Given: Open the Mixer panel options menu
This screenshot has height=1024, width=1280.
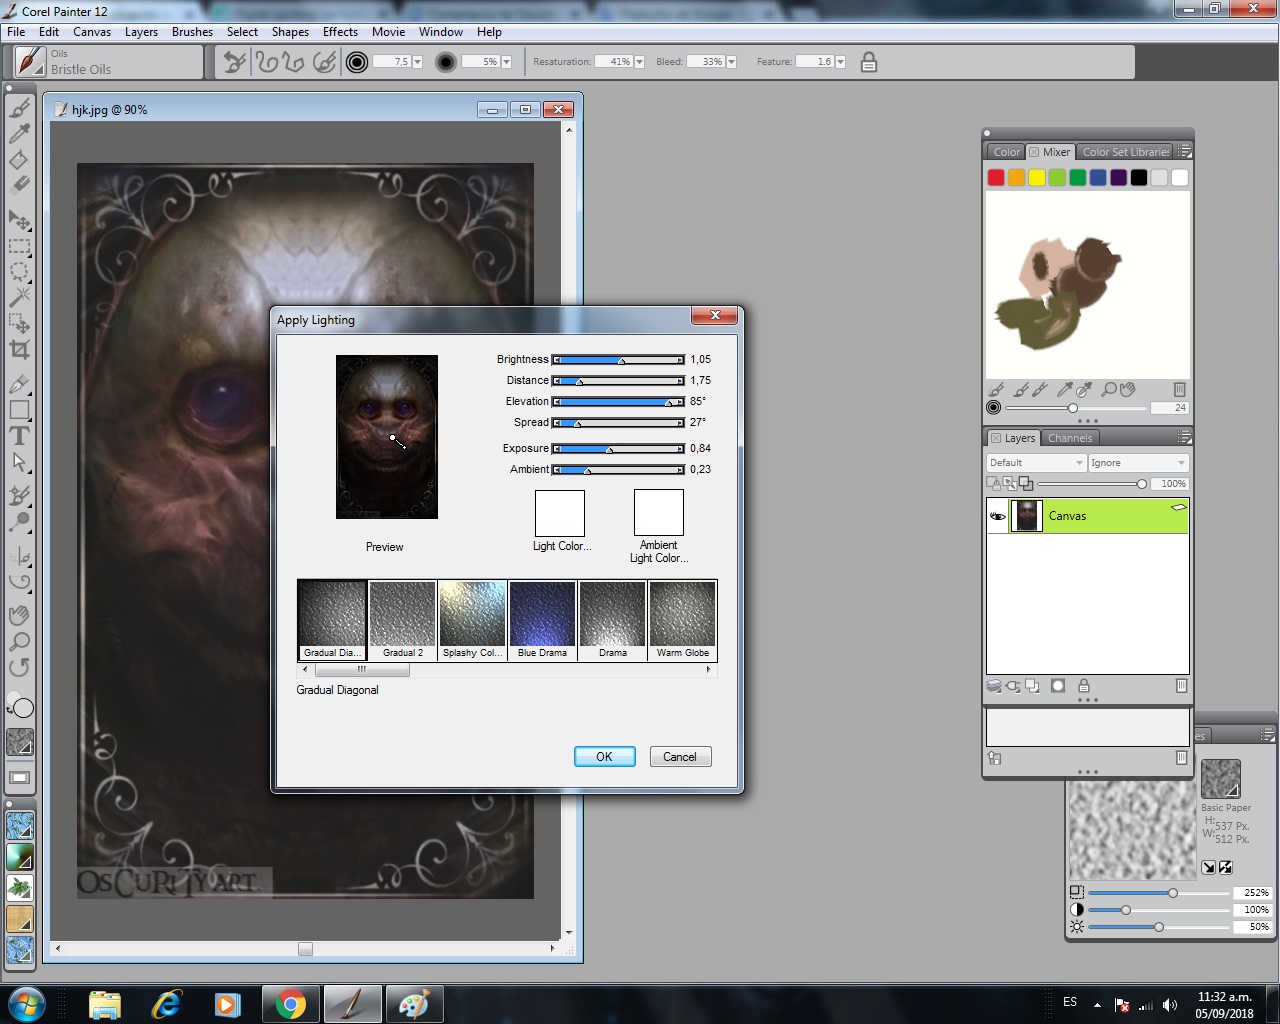Looking at the screenshot, I should [1184, 152].
